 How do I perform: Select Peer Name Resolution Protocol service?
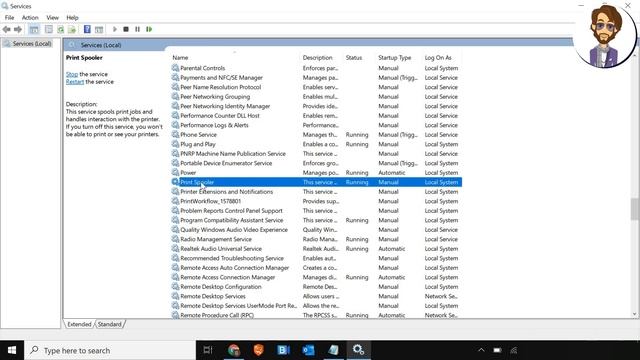click(316, 87)
